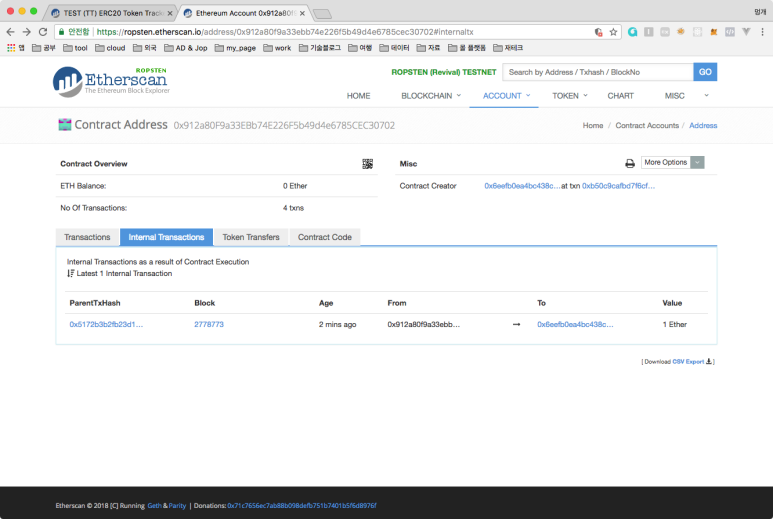
Task: Open the To address 0x6eefb0ea4bc438c... in table
Action: 575,324
